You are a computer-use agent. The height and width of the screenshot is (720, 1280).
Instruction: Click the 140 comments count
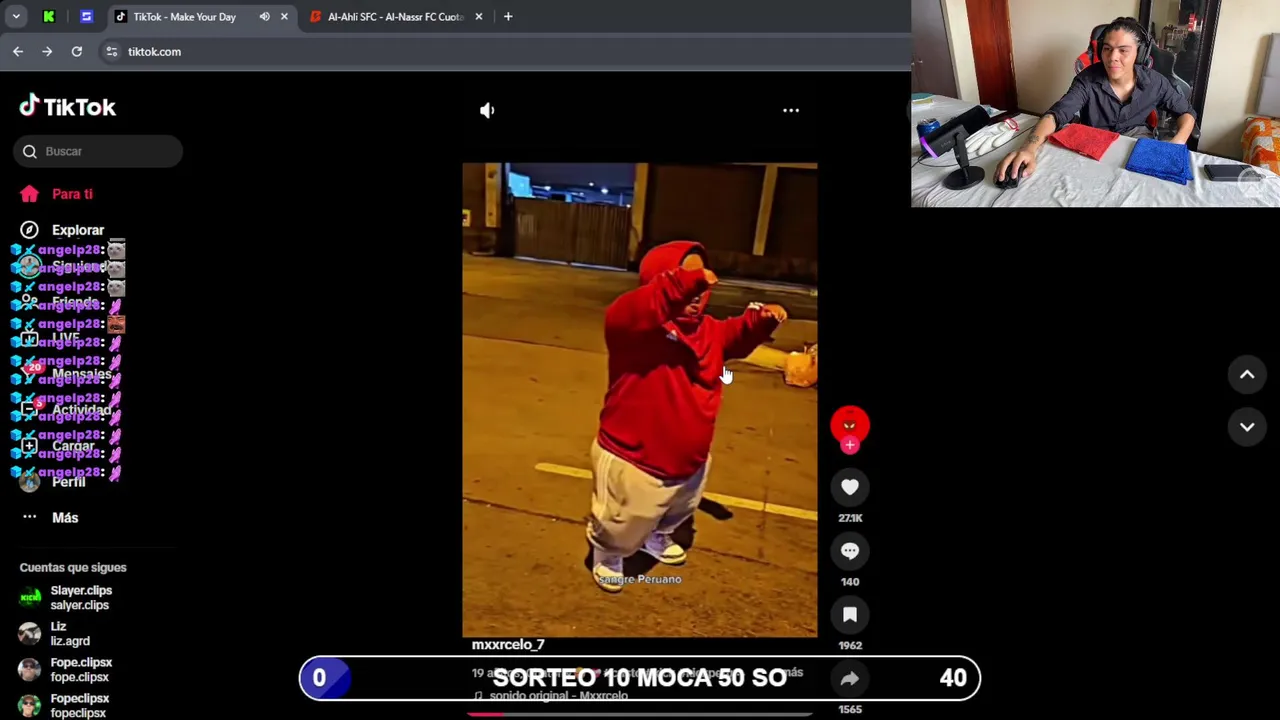click(x=850, y=582)
